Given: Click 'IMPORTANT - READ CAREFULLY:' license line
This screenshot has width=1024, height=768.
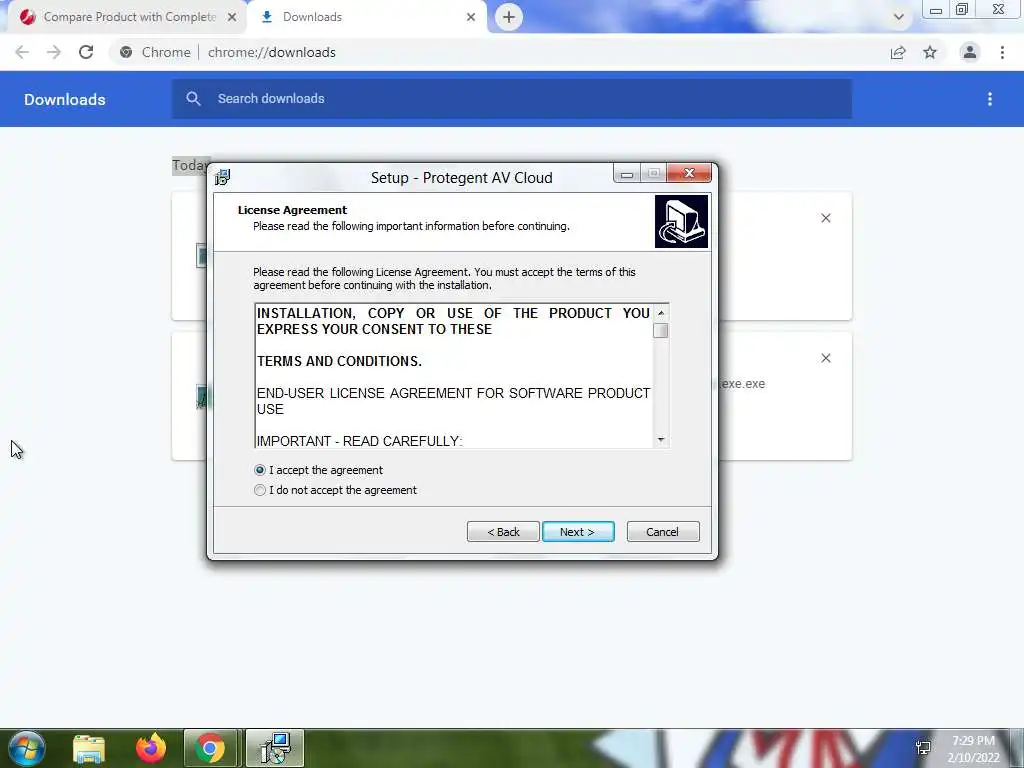Looking at the screenshot, I should tap(359, 441).
